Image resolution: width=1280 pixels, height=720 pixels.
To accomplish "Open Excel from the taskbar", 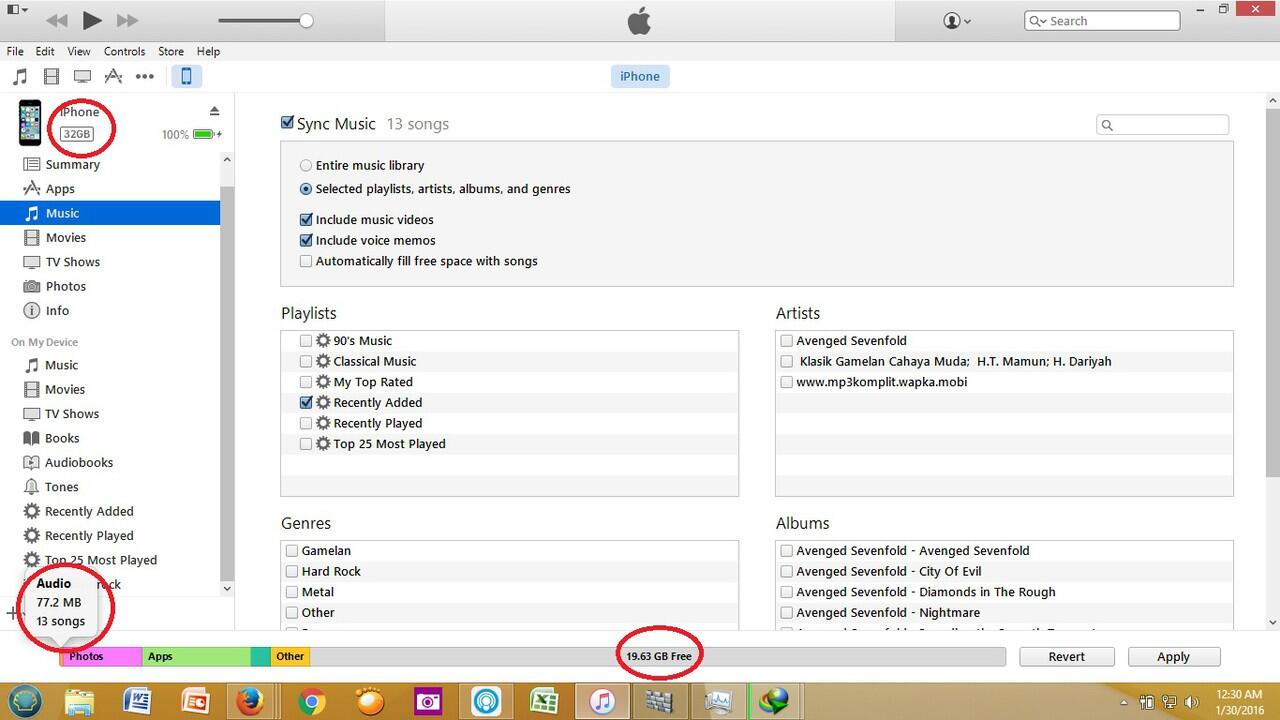I will [x=543, y=701].
